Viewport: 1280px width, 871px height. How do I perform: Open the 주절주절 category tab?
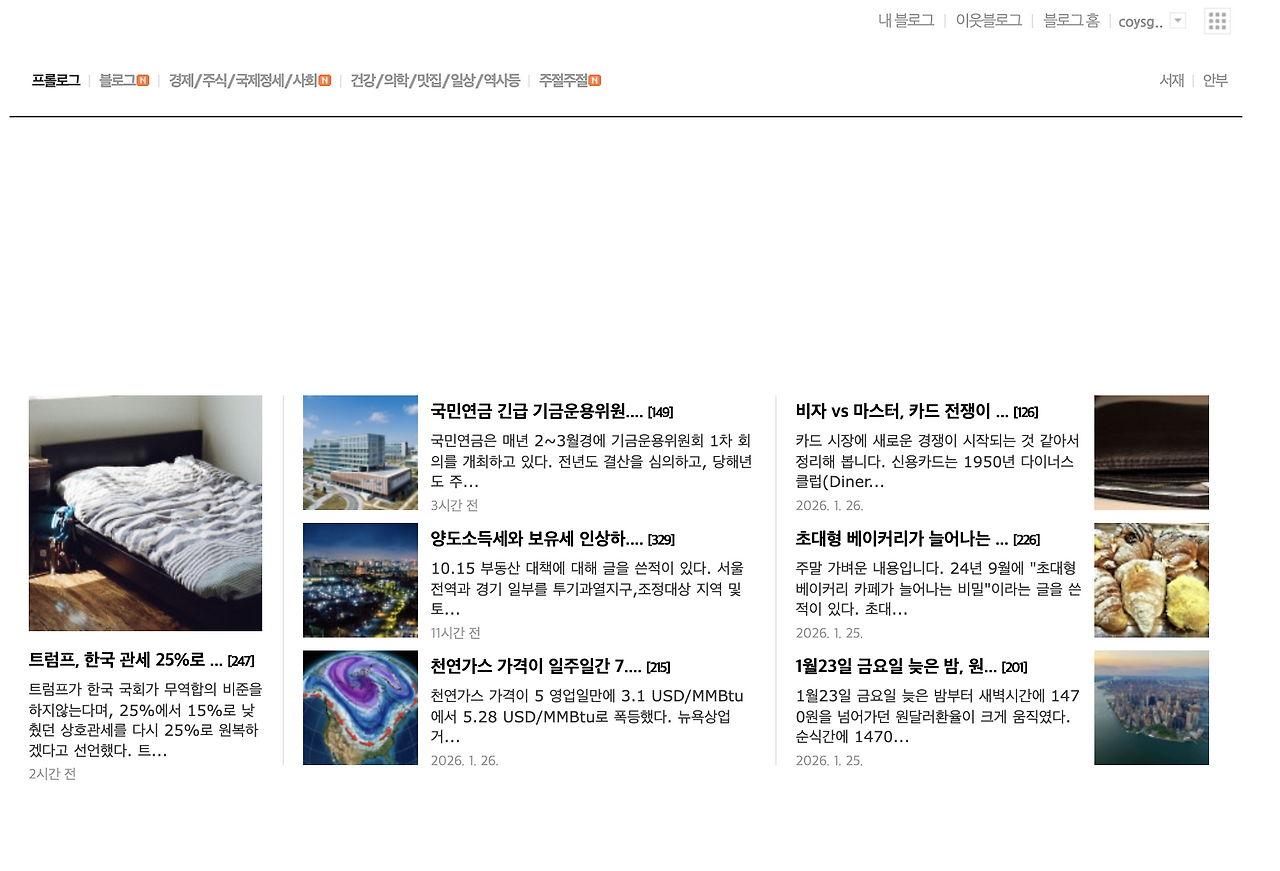point(563,80)
